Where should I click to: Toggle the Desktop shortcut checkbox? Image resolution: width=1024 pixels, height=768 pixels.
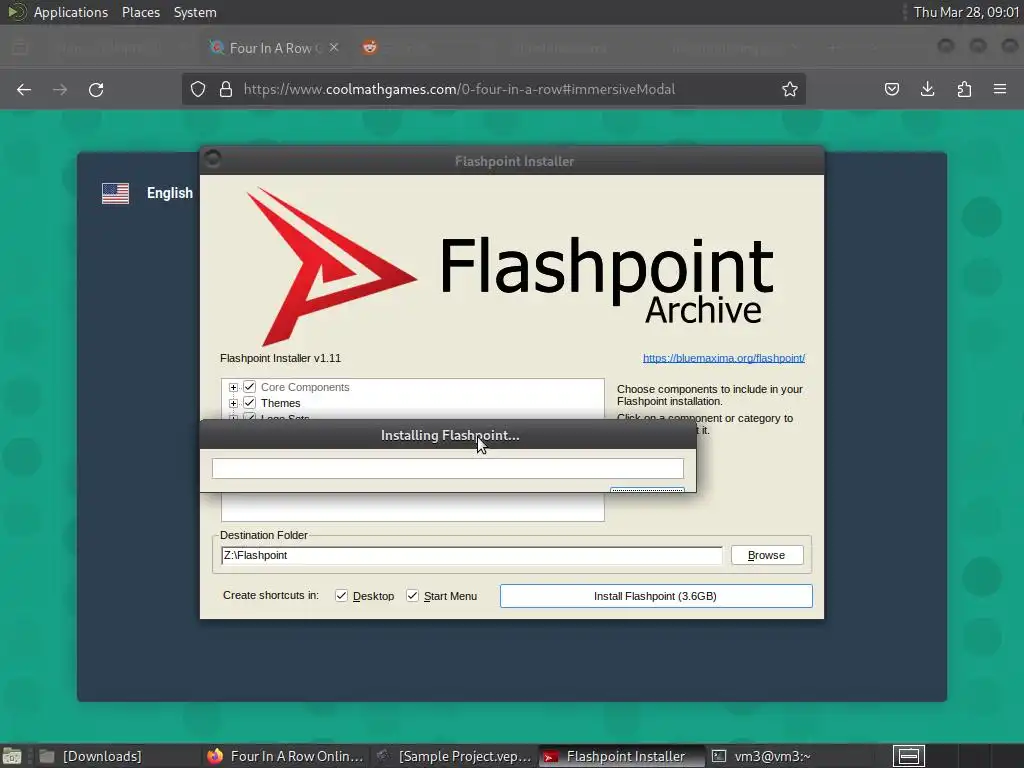click(341, 596)
